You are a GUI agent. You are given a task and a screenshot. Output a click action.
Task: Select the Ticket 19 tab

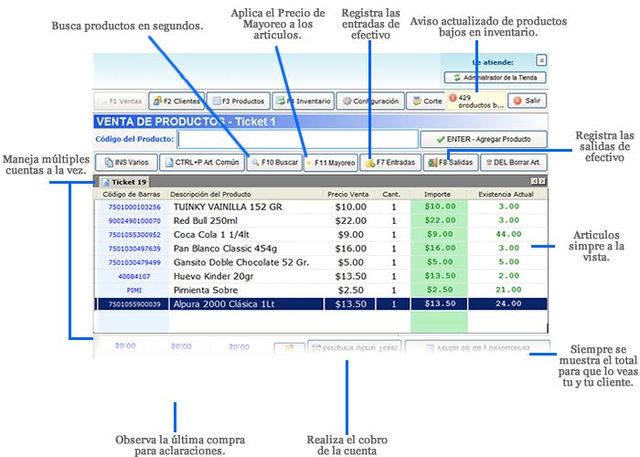(124, 182)
